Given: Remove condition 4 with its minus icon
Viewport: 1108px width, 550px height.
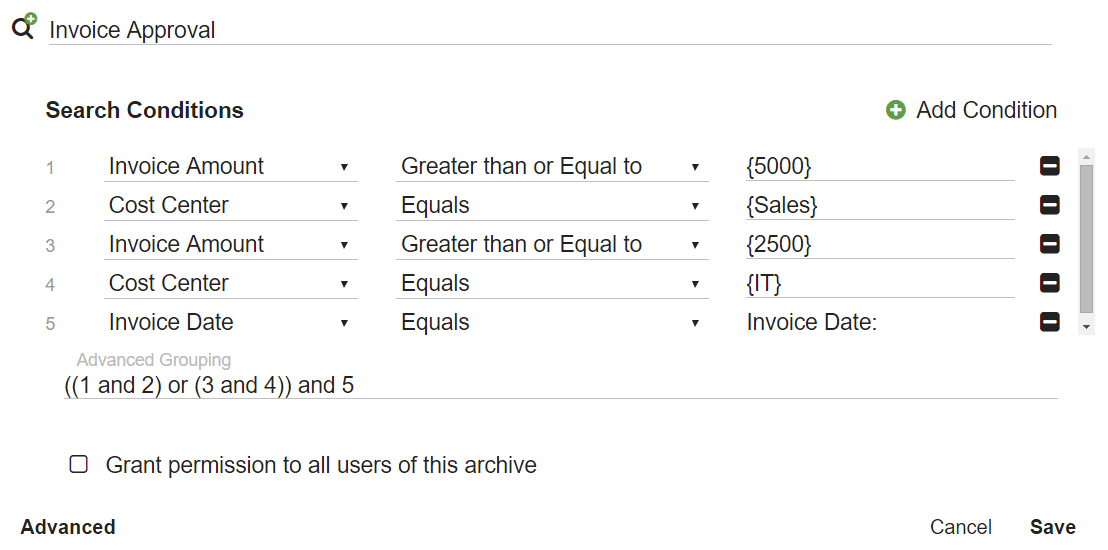Looking at the screenshot, I should [1050, 284].
